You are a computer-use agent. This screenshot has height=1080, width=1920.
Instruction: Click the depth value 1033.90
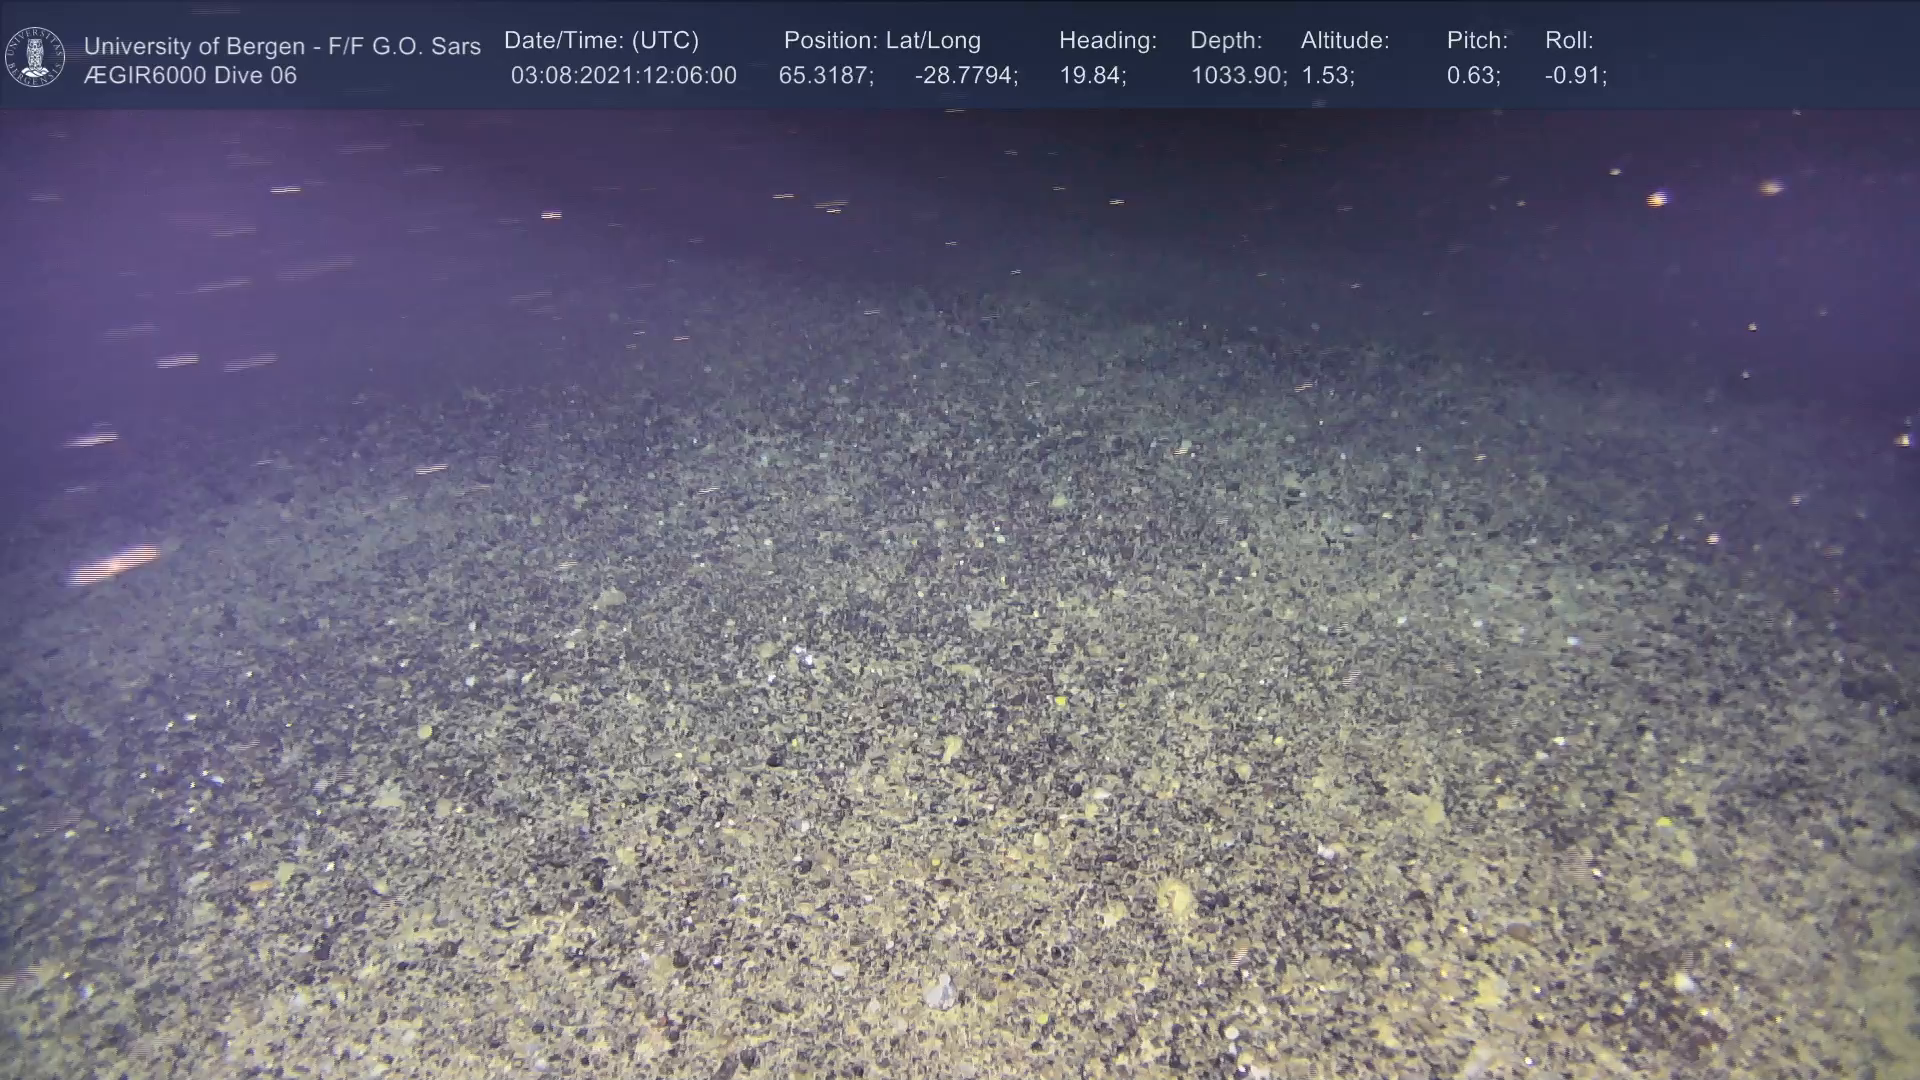[1238, 76]
